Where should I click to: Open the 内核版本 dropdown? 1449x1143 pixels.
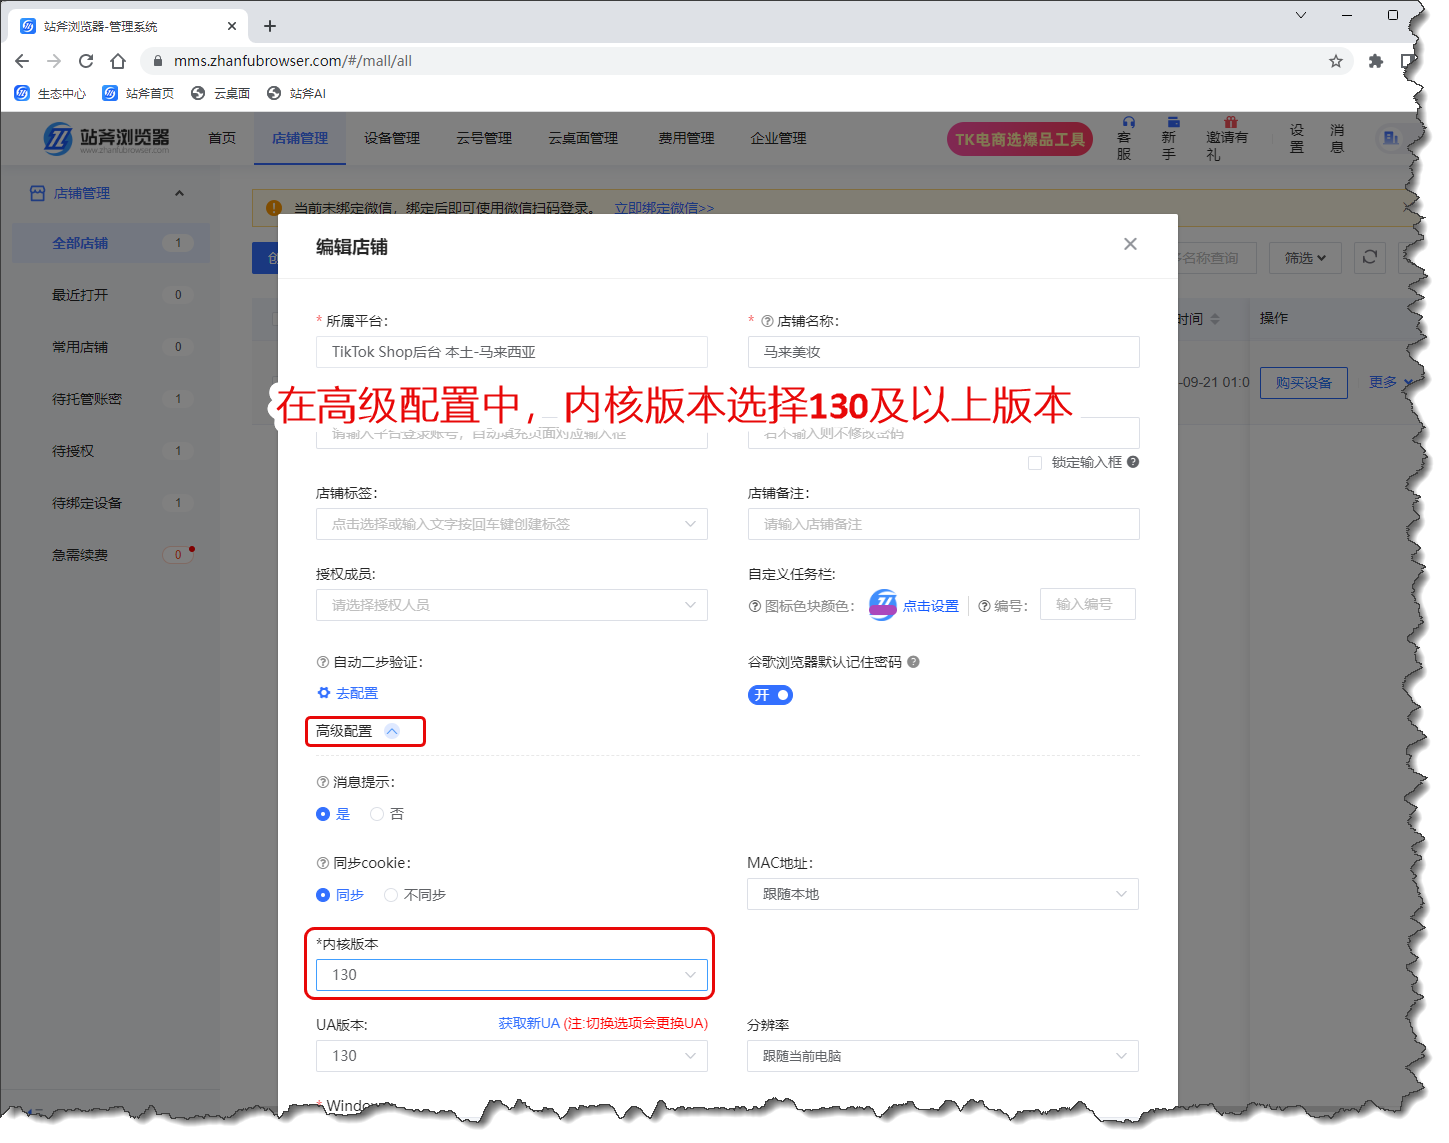[x=511, y=975]
